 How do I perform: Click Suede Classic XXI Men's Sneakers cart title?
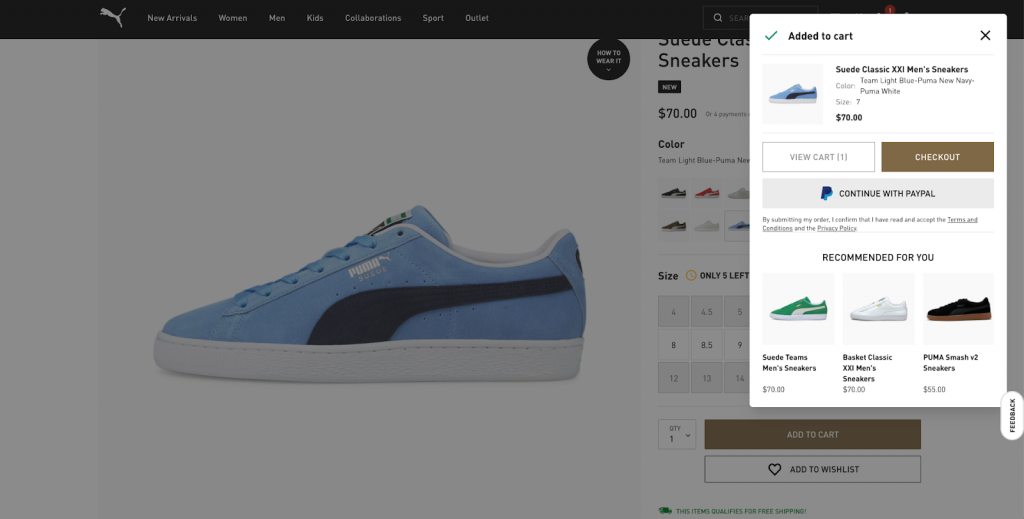coord(902,69)
